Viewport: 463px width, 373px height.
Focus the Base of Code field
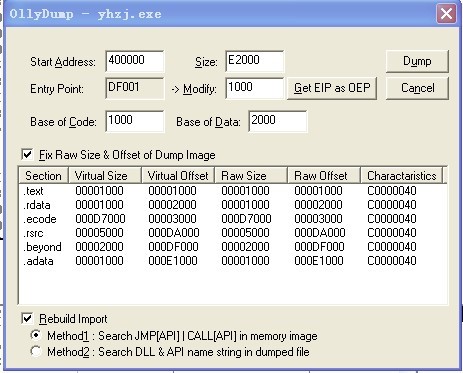[x=135, y=121]
